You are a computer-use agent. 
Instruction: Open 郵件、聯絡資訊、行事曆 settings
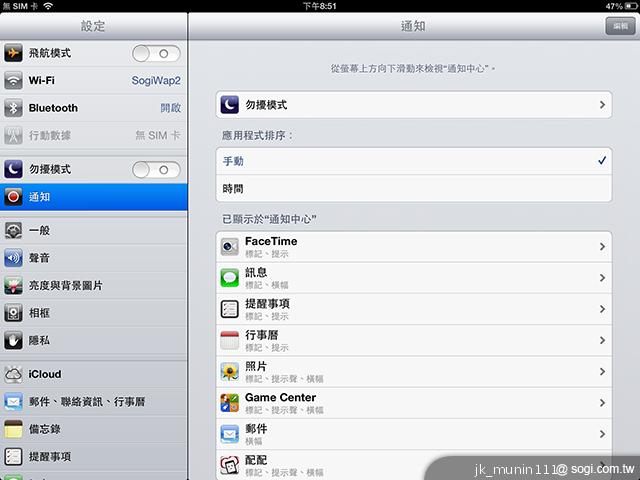pos(93,402)
